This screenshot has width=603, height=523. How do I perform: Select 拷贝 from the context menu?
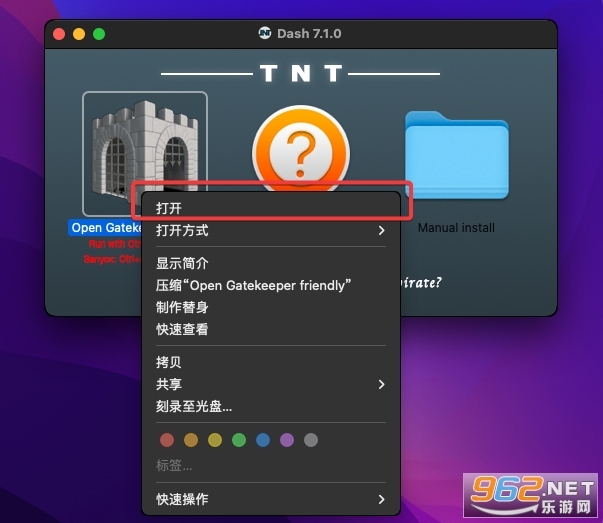(271, 362)
